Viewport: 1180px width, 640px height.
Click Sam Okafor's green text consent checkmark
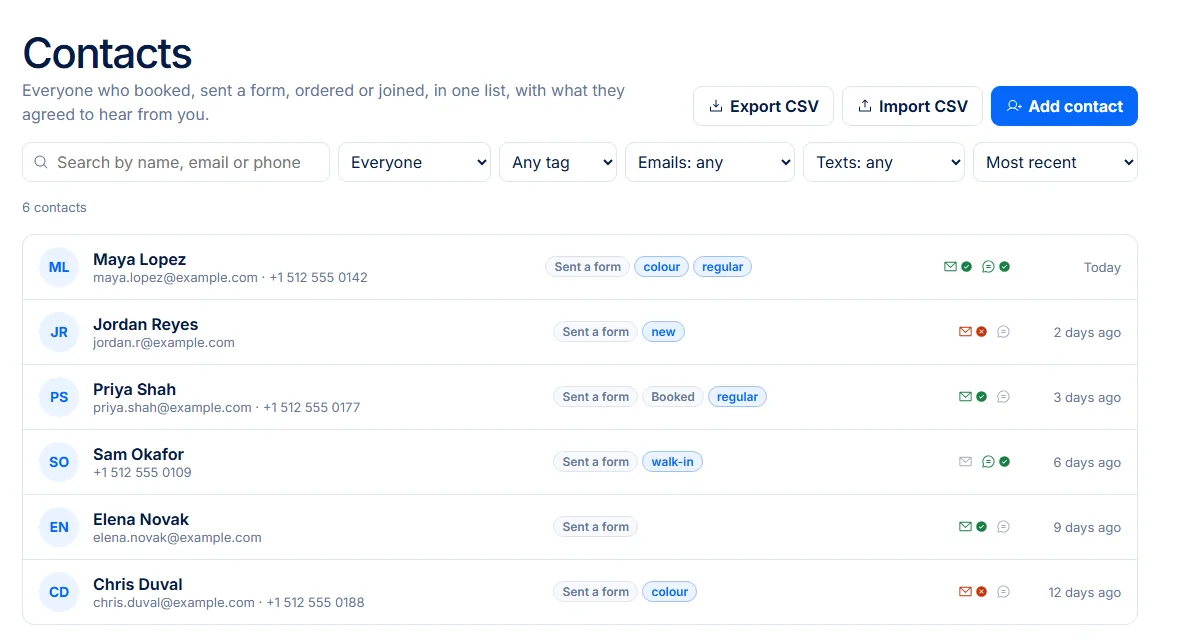pos(1005,462)
